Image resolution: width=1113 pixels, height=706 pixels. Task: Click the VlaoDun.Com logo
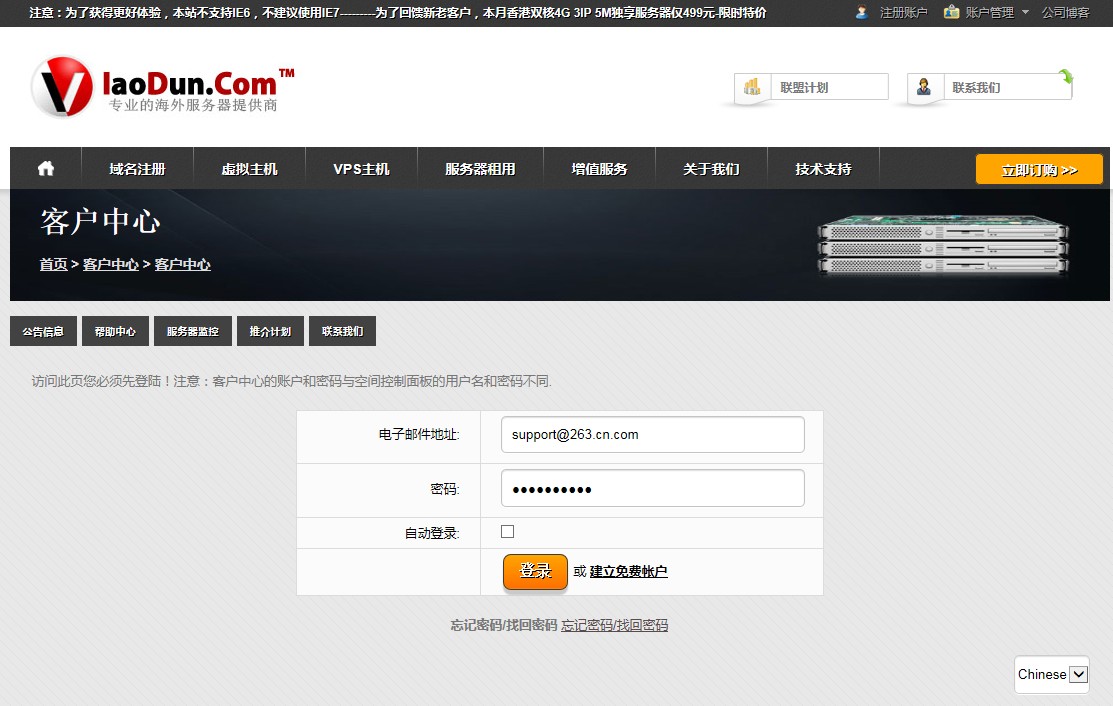coord(163,87)
